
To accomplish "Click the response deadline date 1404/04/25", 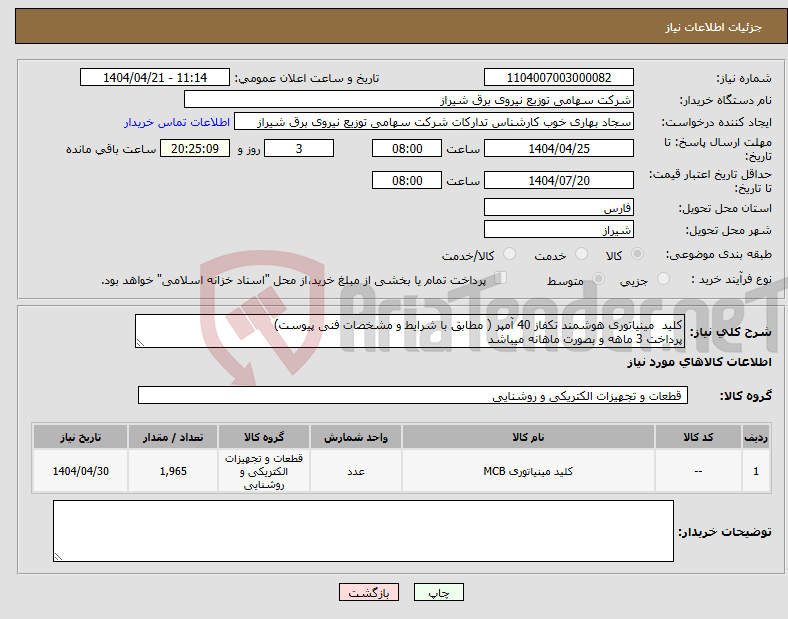I will (x=558, y=148).
